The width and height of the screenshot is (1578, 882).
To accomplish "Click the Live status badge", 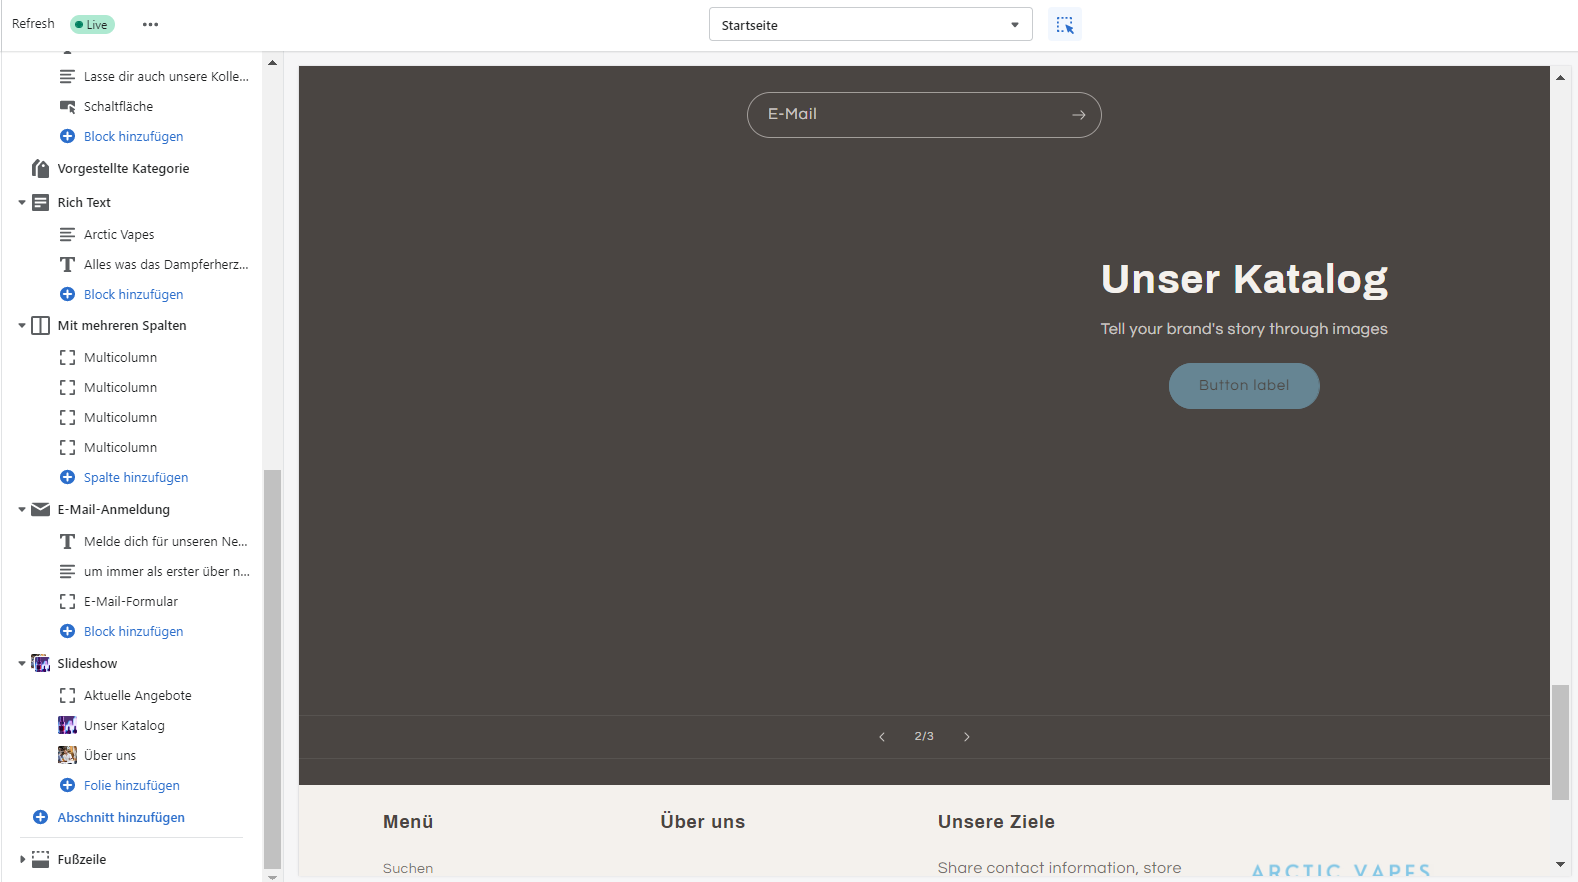I will click(x=92, y=25).
